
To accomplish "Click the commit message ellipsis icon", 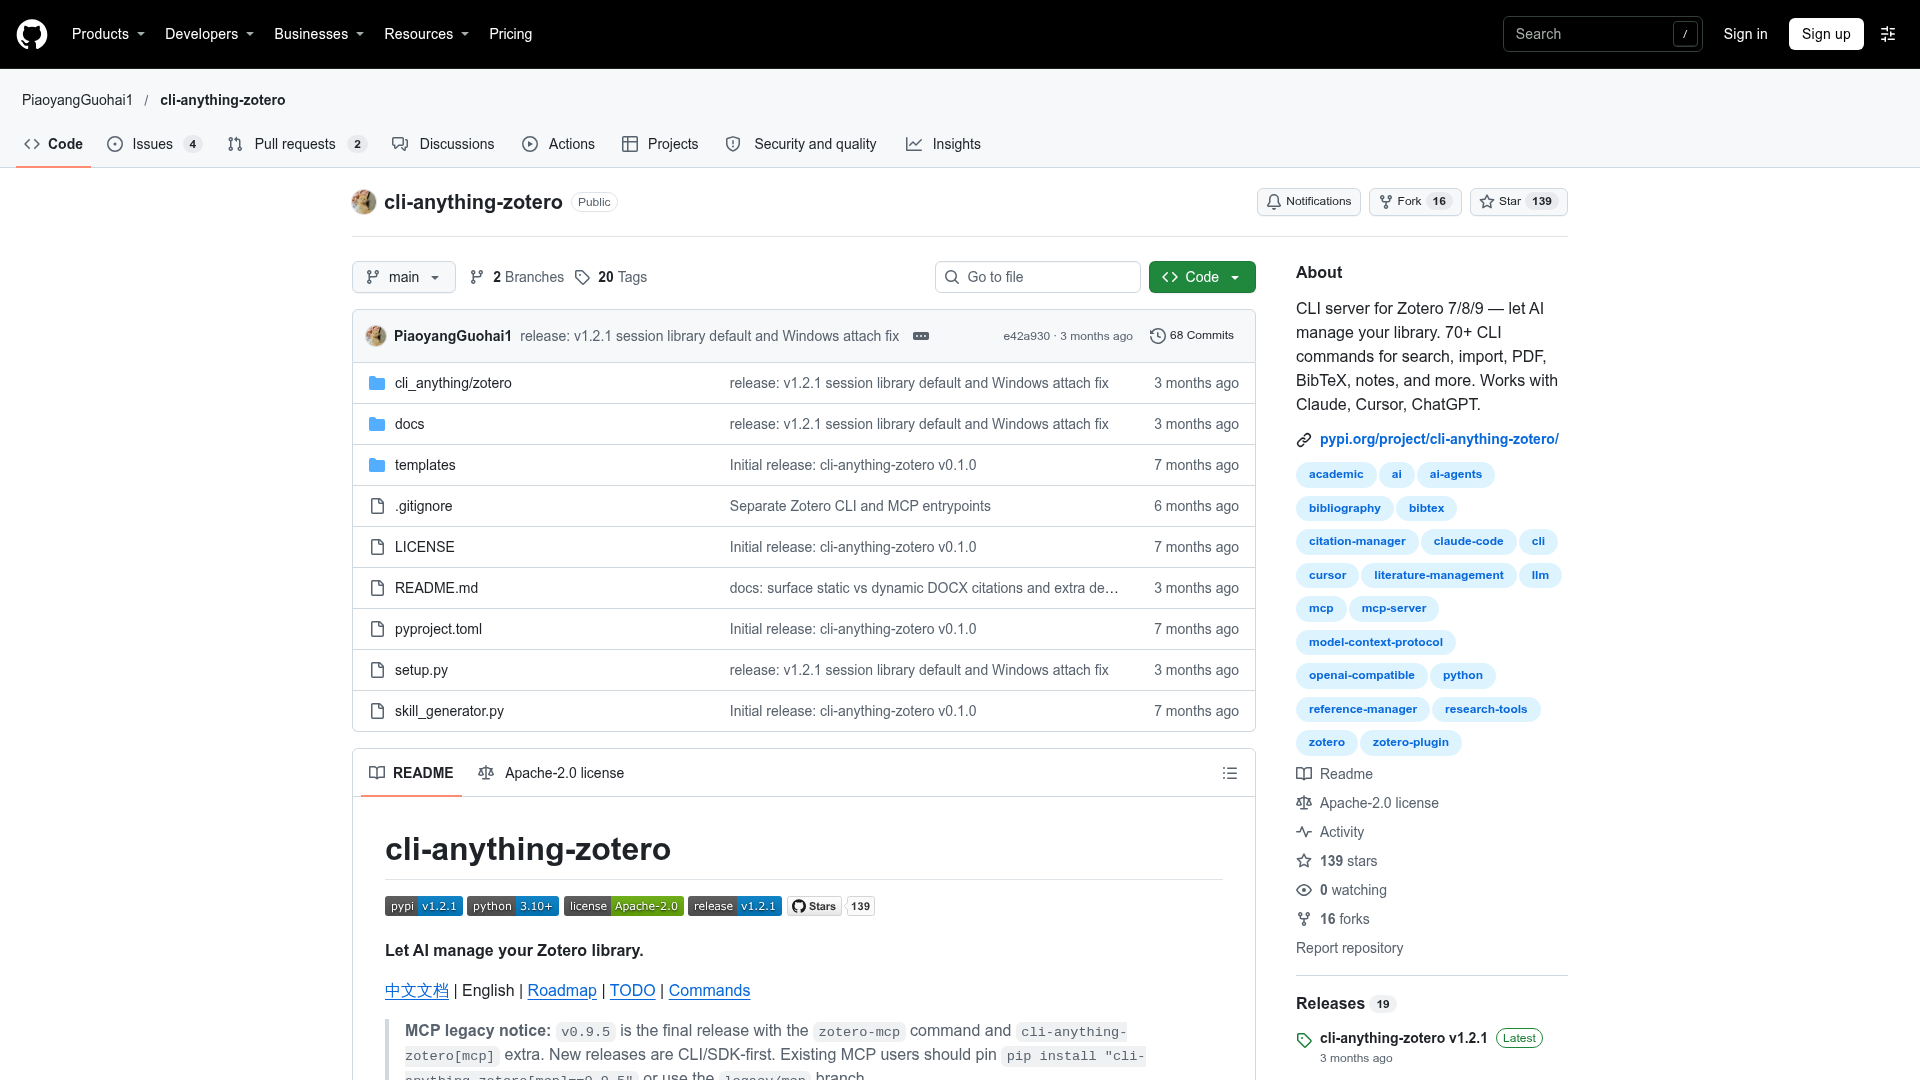I will (921, 336).
